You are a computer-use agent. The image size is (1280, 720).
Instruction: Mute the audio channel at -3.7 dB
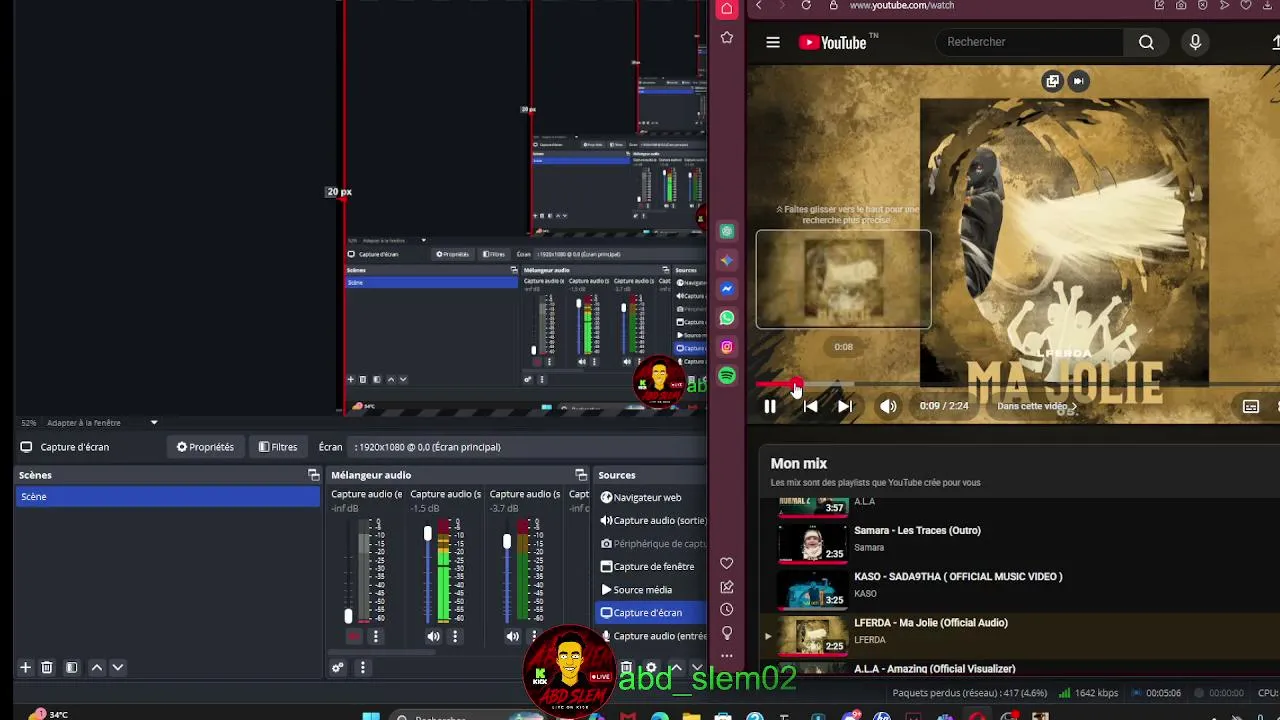coord(512,636)
